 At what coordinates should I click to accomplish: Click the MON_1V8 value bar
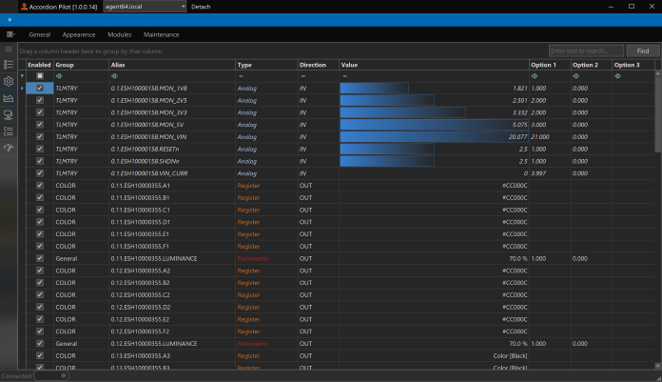tap(374, 88)
